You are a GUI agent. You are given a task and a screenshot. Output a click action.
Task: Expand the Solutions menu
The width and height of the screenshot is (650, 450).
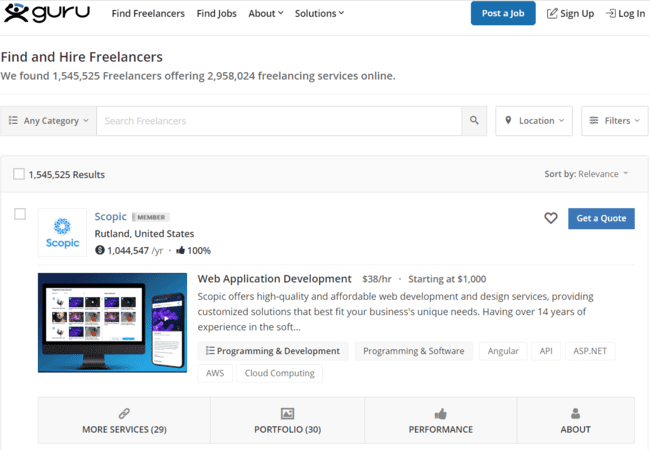click(319, 13)
